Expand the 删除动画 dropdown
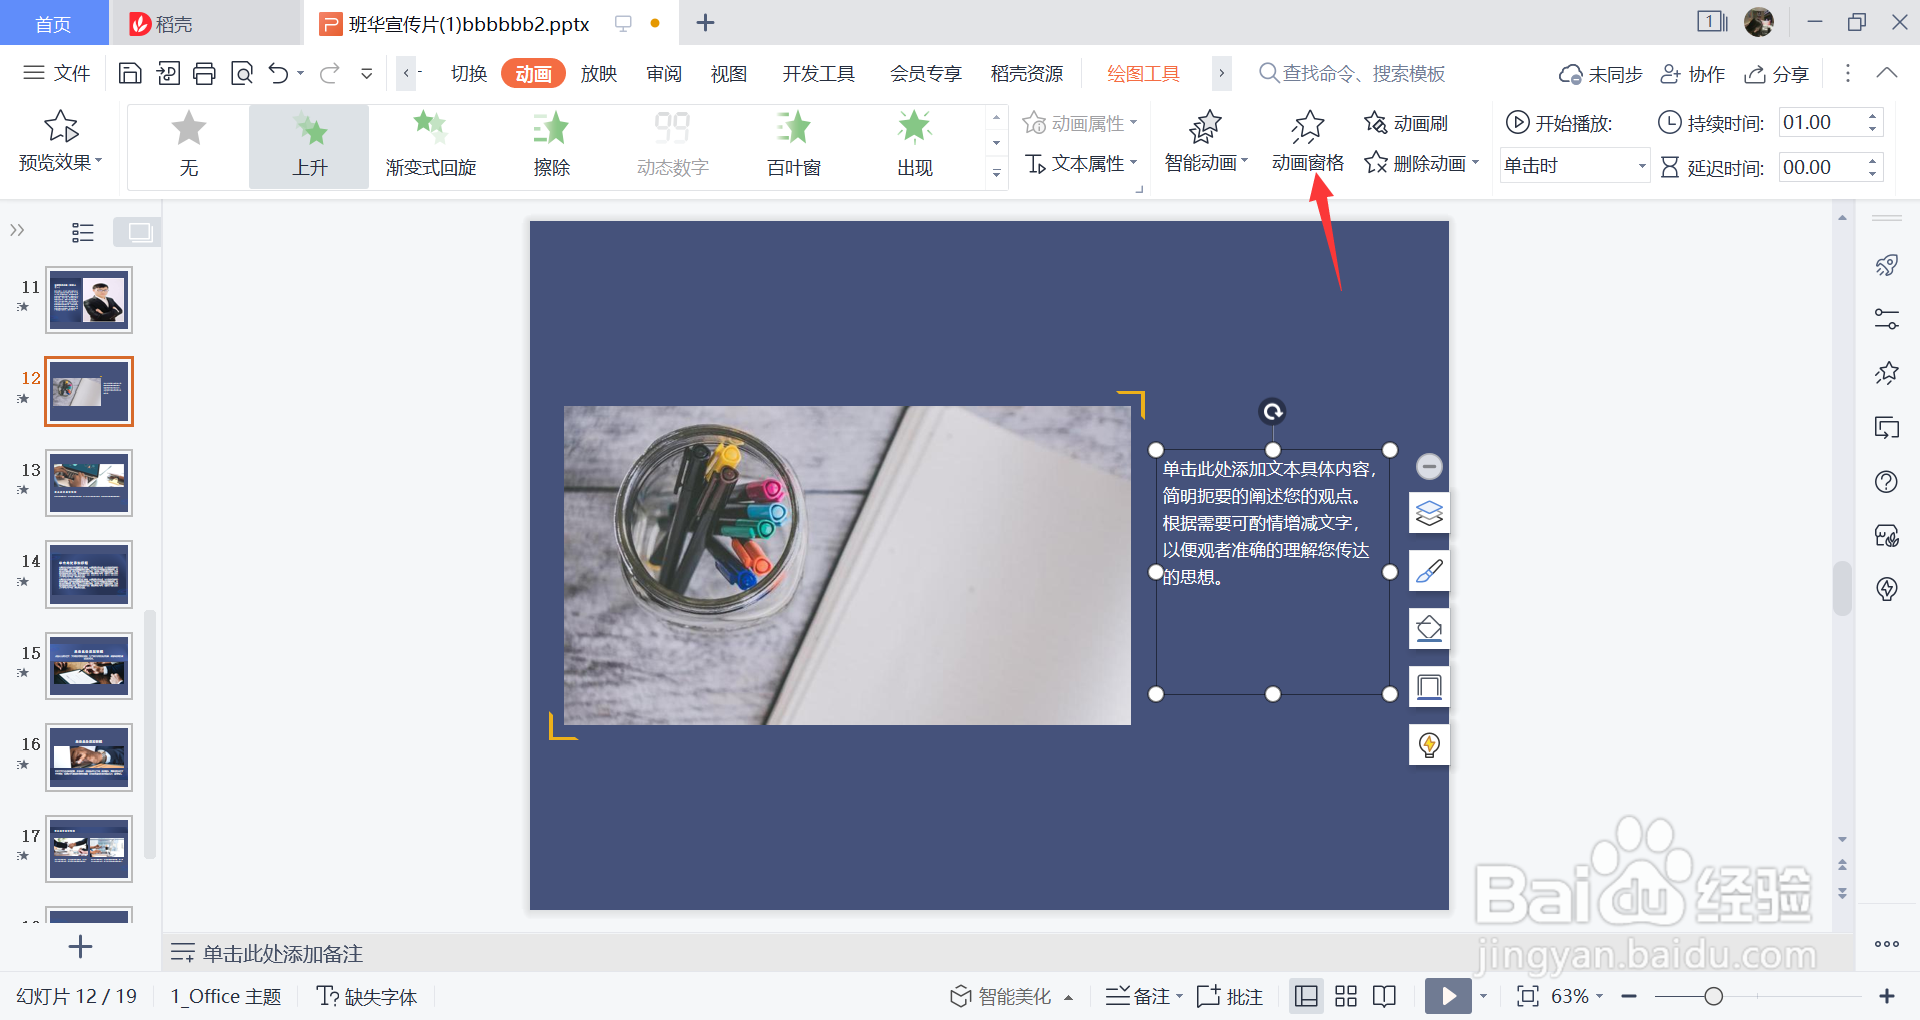Image resolution: width=1920 pixels, height=1020 pixels. tap(1476, 162)
